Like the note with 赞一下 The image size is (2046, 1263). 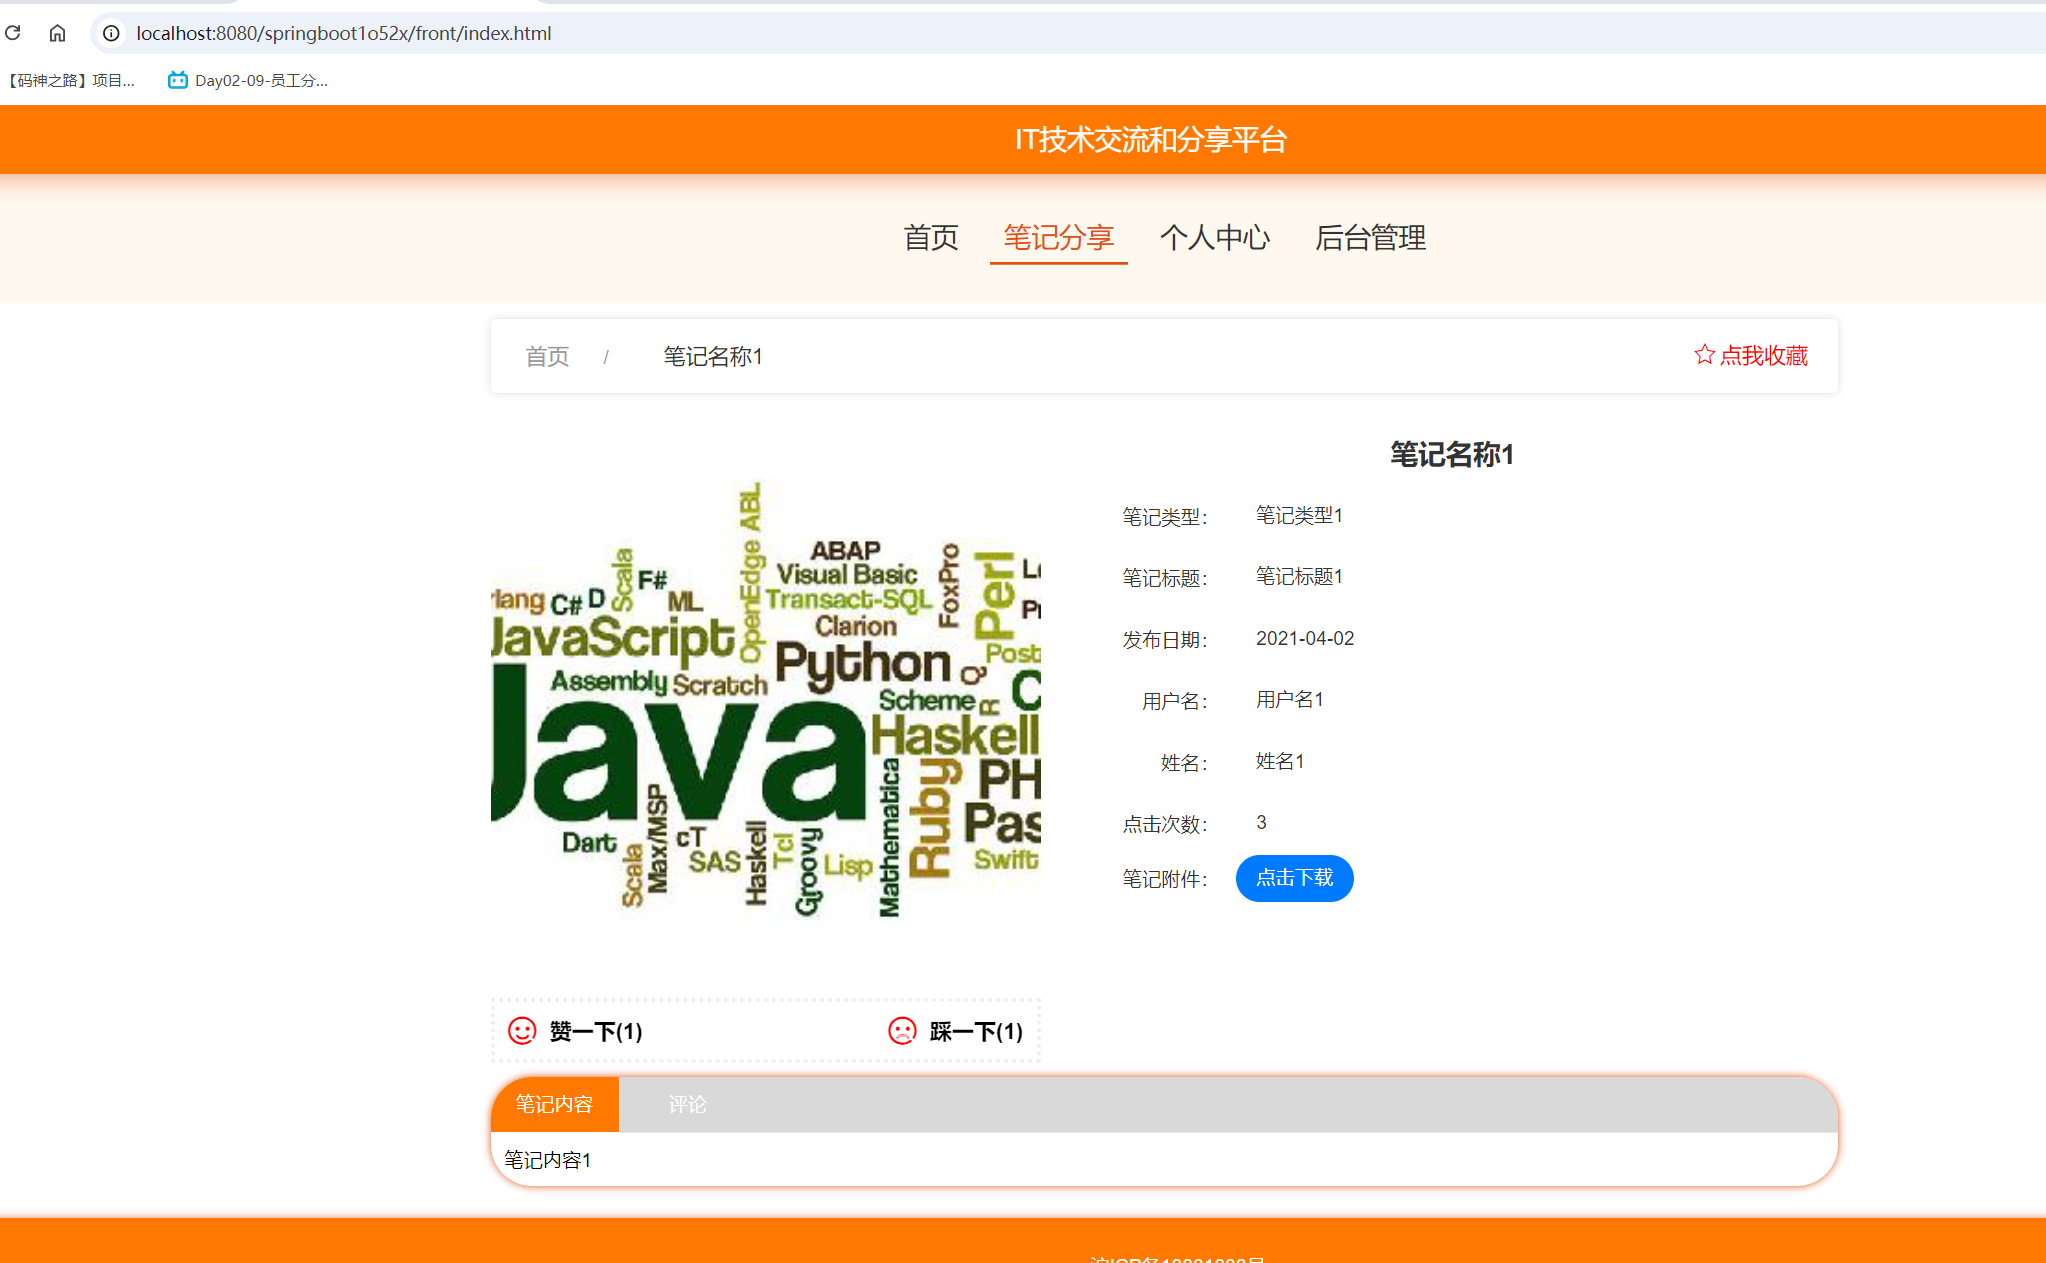(595, 1031)
